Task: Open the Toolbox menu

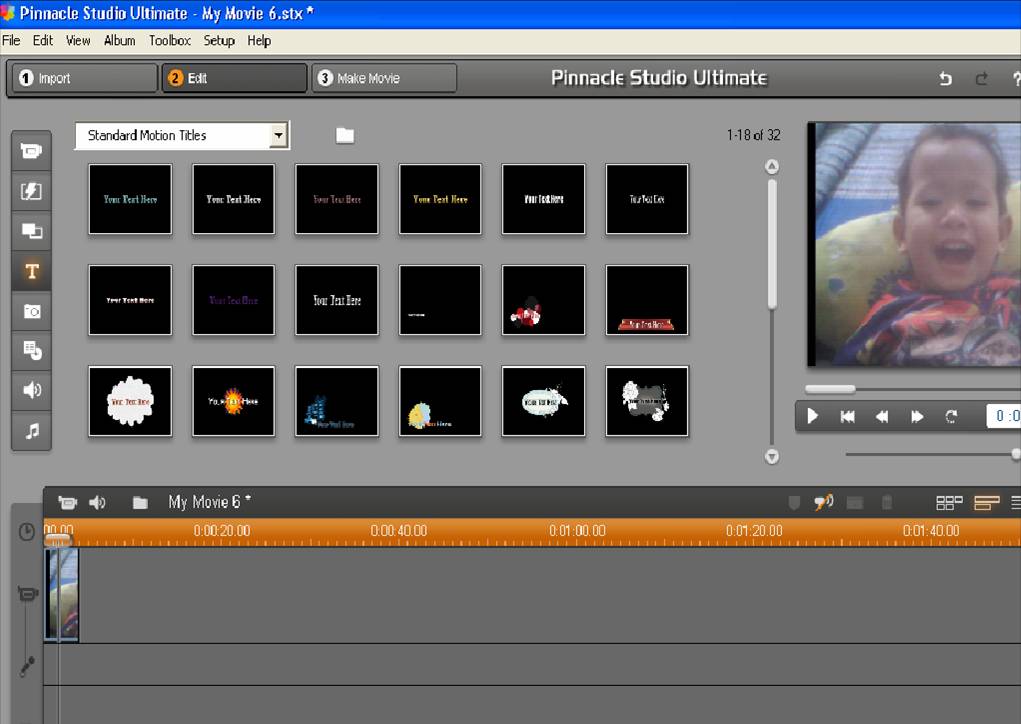Action: [169, 41]
